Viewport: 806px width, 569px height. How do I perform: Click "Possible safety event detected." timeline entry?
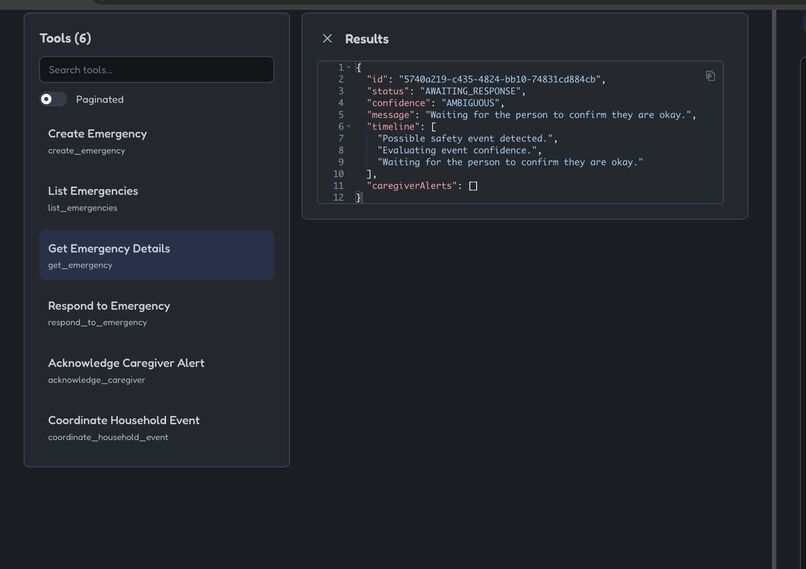click(x=465, y=138)
